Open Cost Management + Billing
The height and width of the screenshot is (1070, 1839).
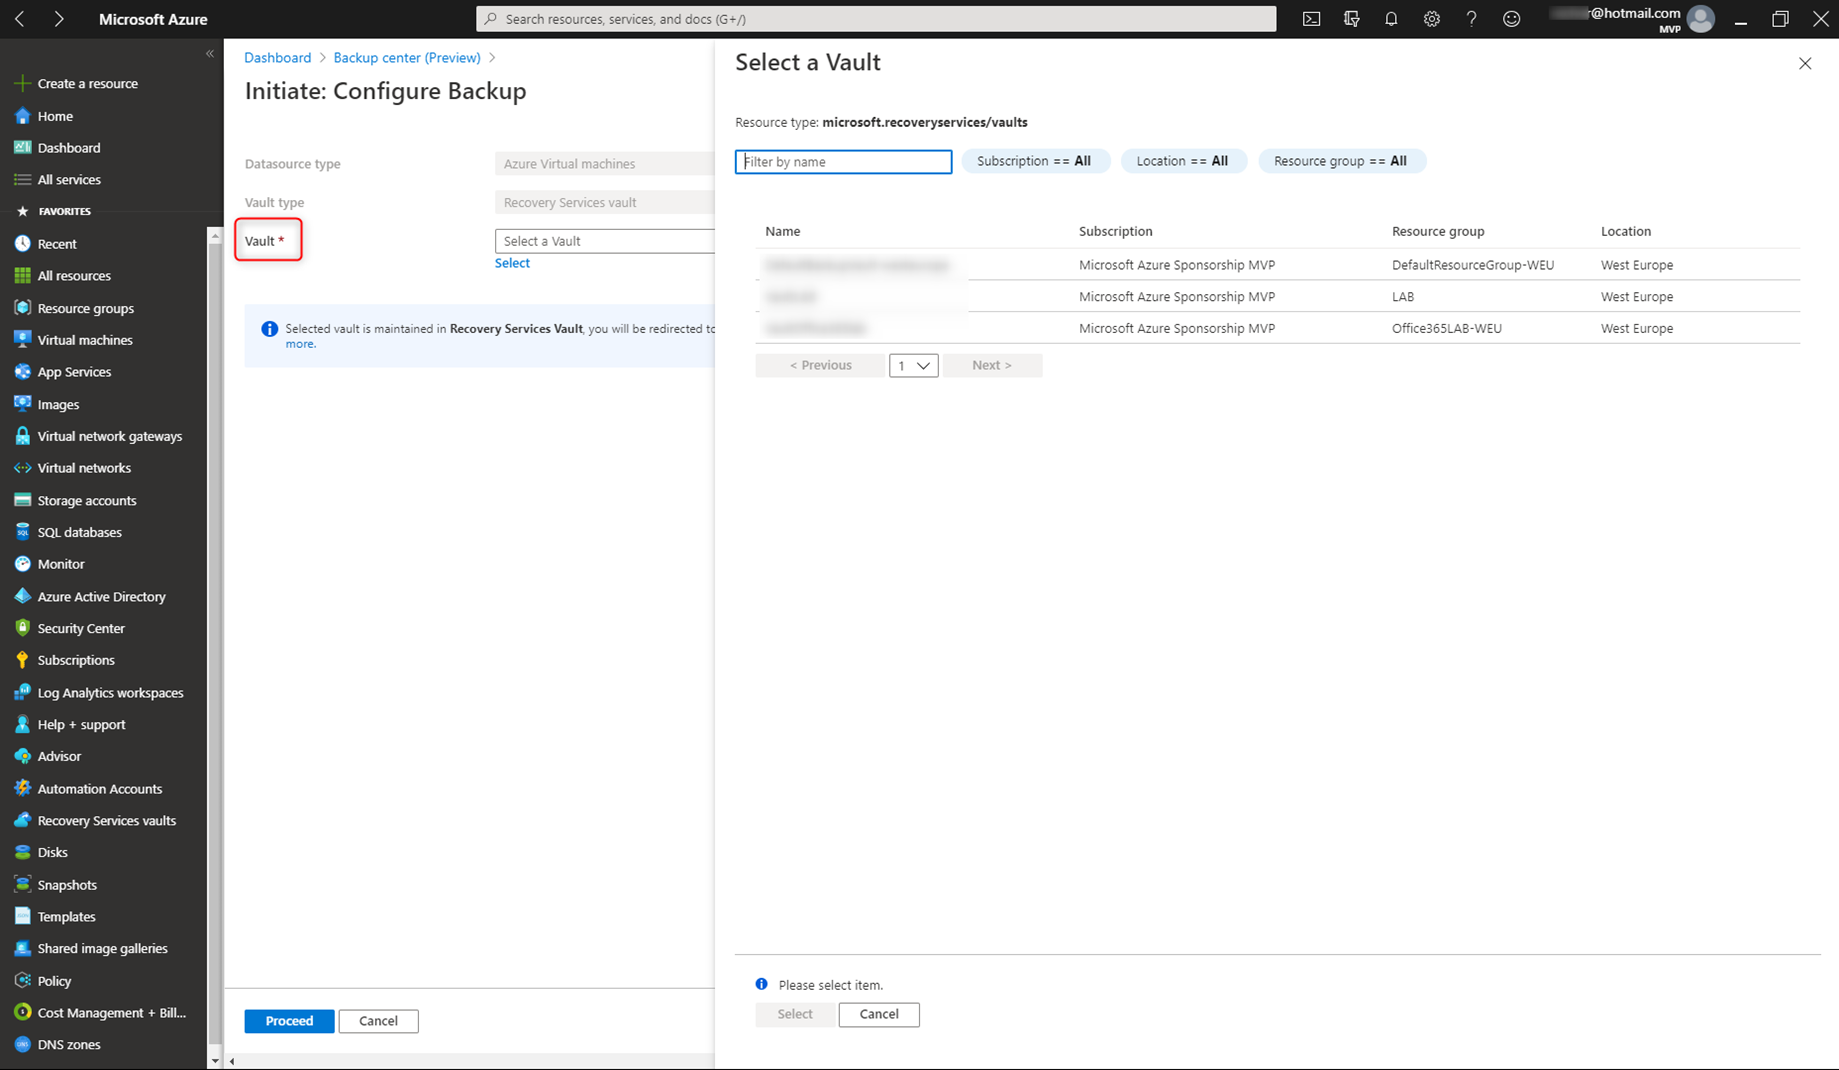[111, 1012]
